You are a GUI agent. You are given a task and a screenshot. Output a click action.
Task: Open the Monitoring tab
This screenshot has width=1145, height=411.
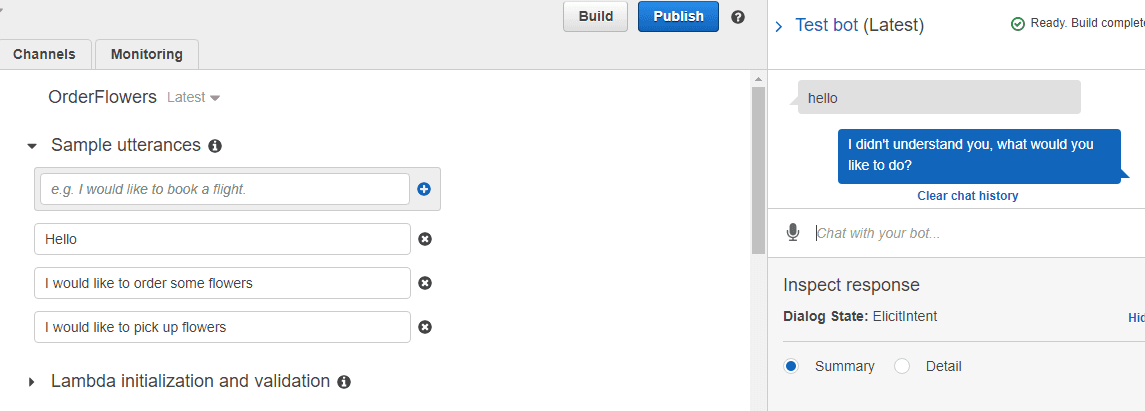point(147,54)
